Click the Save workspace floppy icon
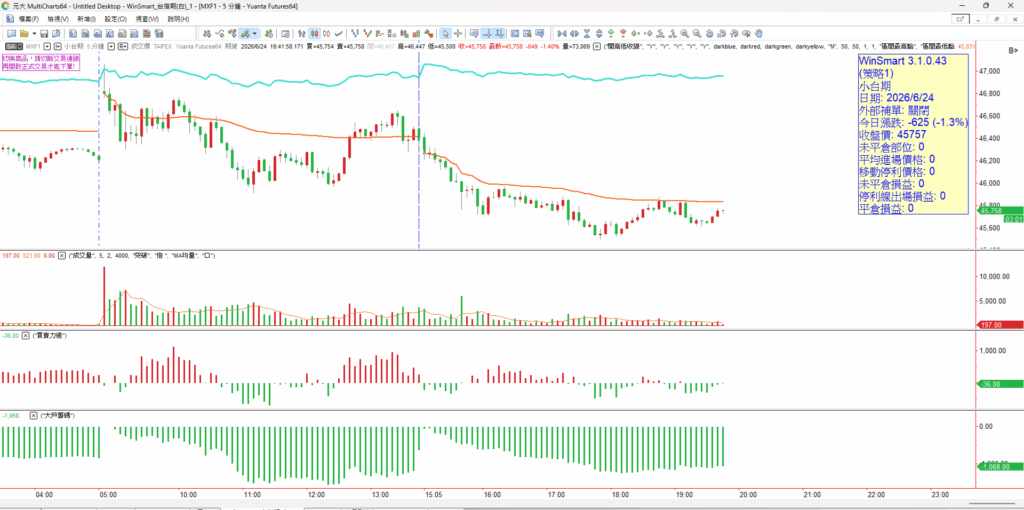The image size is (1024, 510). 44,33
